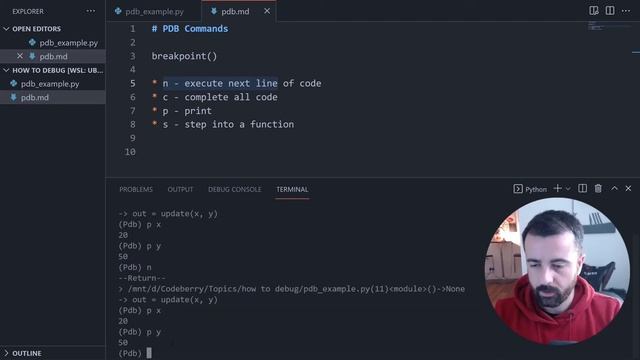This screenshot has width=640, height=360.
Task: Click the 'c - complete all code' line
Action: 220,97
